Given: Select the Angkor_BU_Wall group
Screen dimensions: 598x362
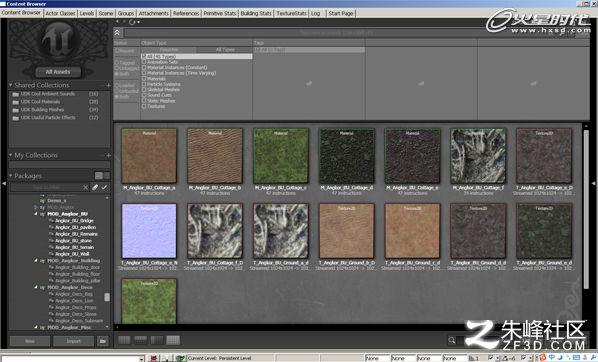Looking at the screenshot, I should [72, 254].
